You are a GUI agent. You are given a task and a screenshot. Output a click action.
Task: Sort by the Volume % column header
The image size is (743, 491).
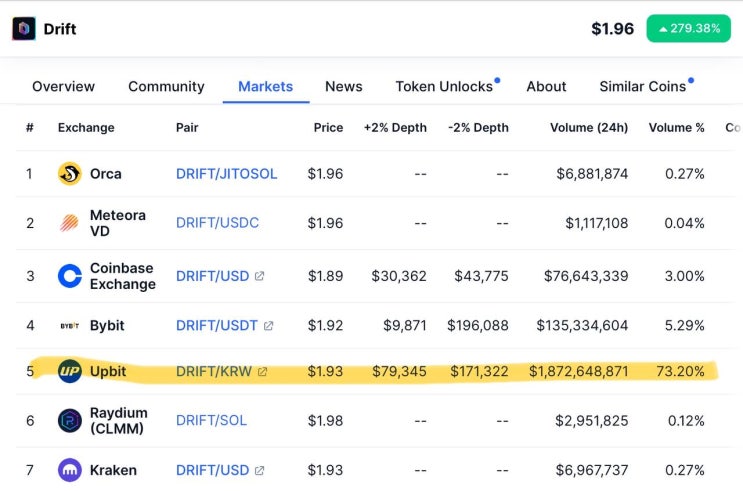(677, 127)
